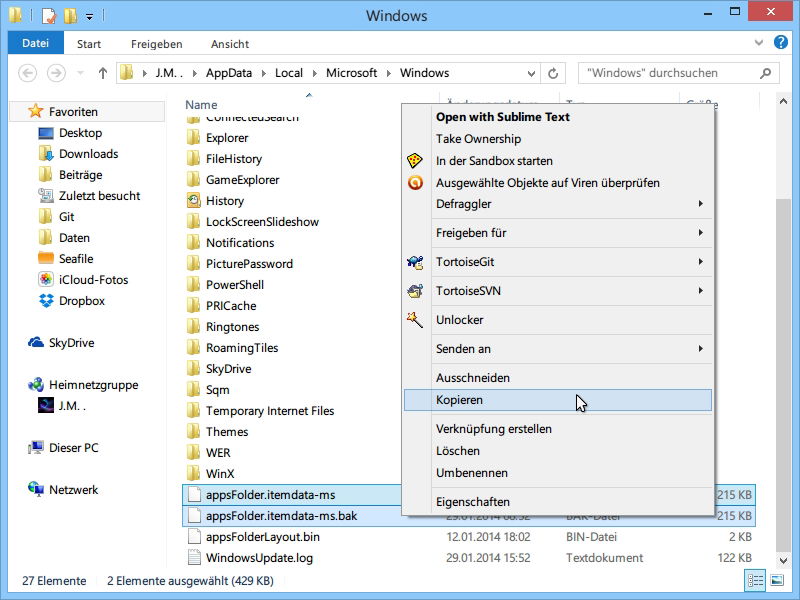Click the Unlocker wand icon
This screenshot has height=600, width=800.
pyautogui.click(x=415, y=320)
